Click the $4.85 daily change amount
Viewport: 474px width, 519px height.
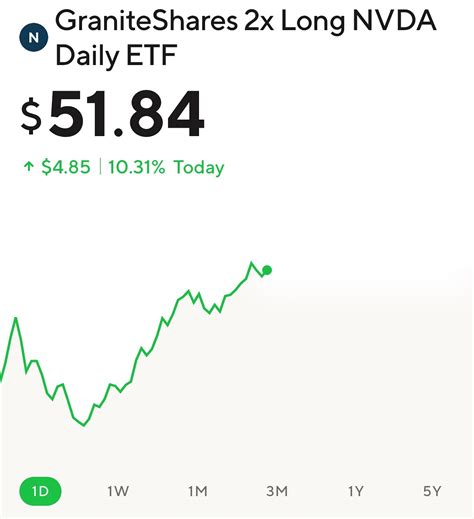click(66, 167)
